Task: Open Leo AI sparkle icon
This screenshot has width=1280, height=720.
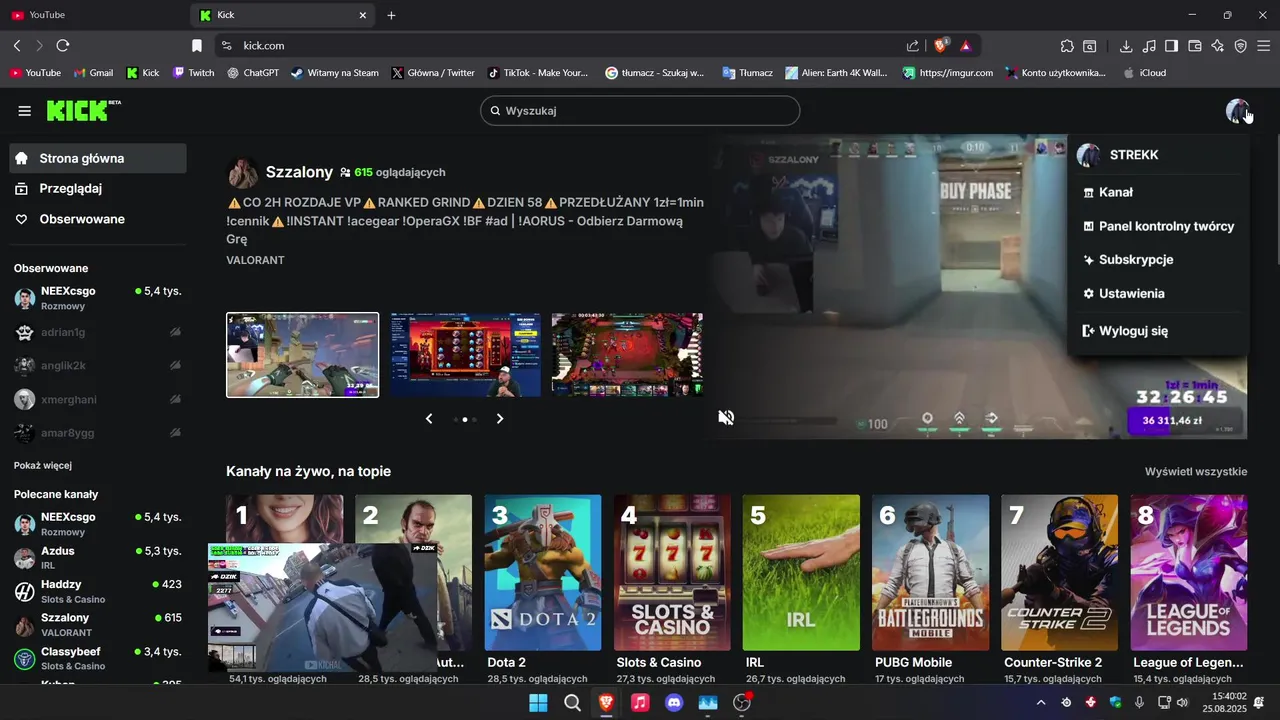Action: [x=1218, y=46]
